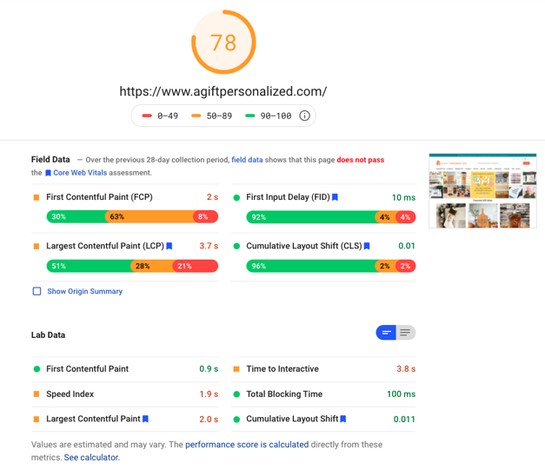Click the Core Web Vitals bookmark icon
Viewport: 545px width, 470px height.
coord(48,173)
